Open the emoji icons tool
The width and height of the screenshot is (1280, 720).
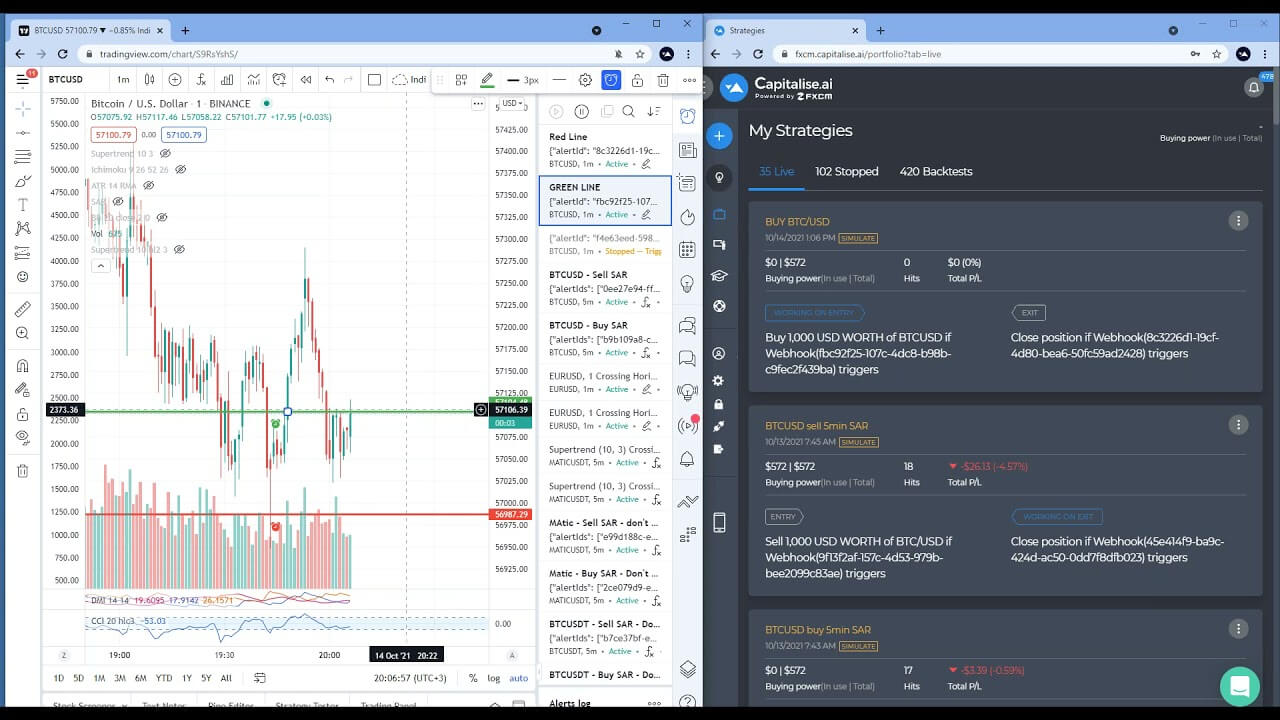pos(22,277)
